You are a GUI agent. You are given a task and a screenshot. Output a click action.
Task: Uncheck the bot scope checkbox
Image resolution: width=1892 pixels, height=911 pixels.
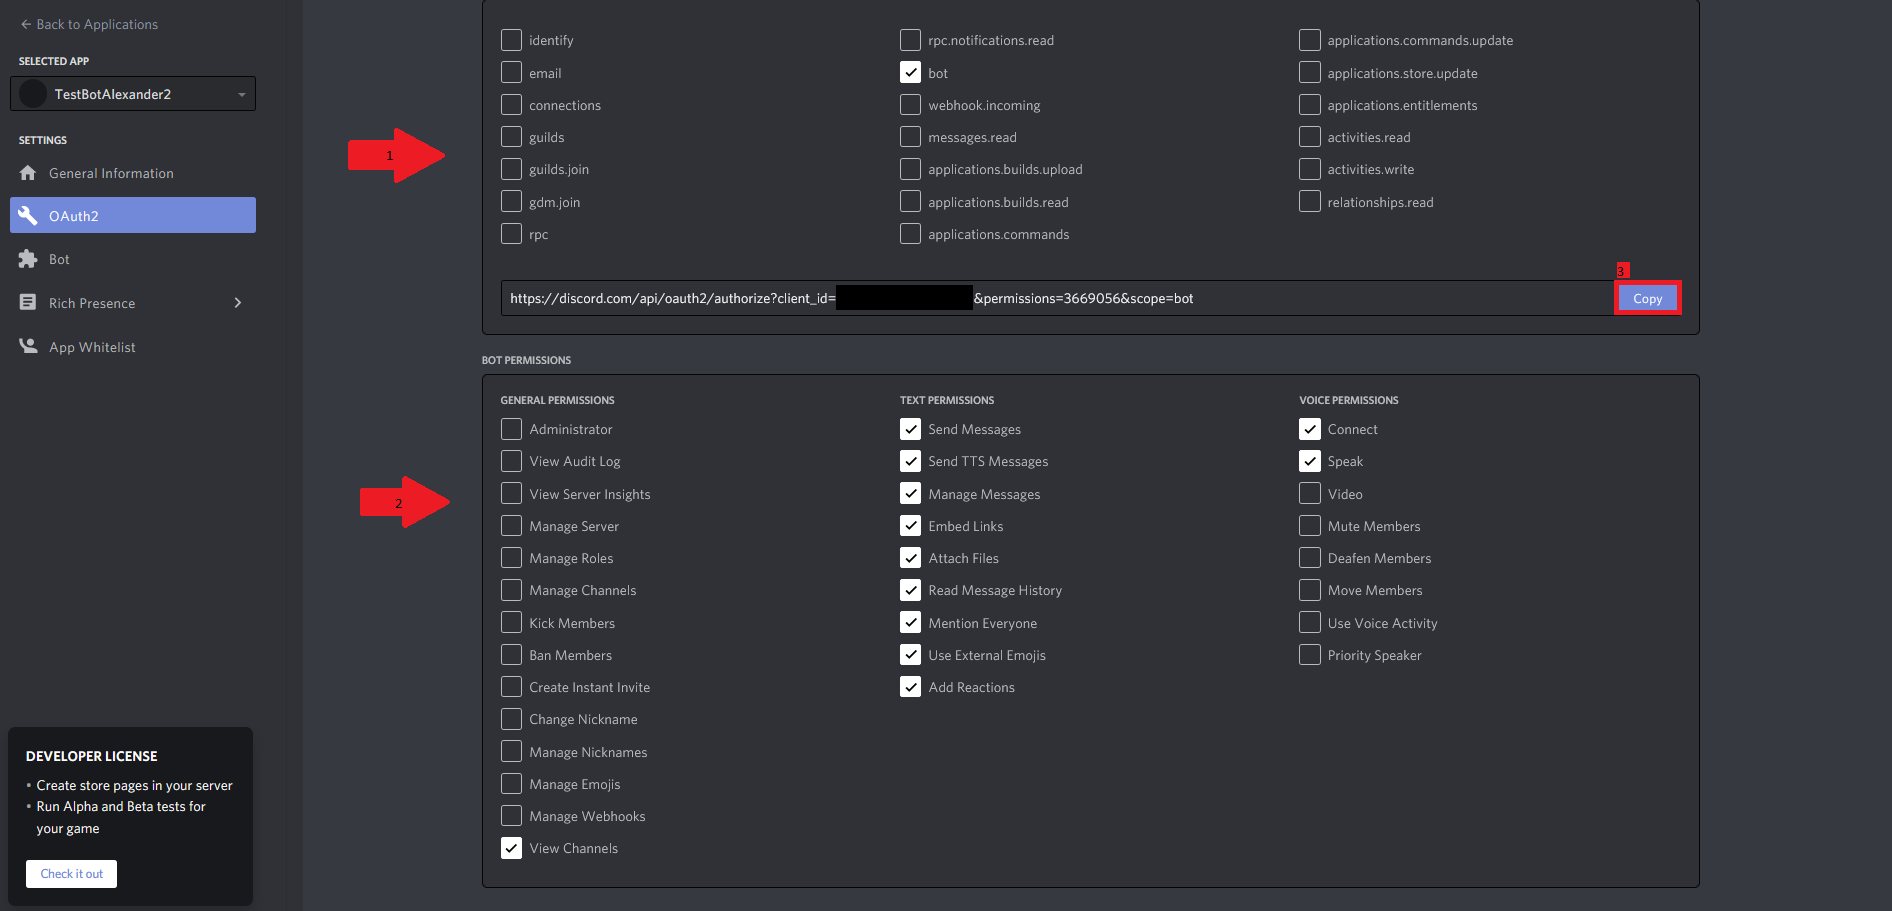[910, 72]
